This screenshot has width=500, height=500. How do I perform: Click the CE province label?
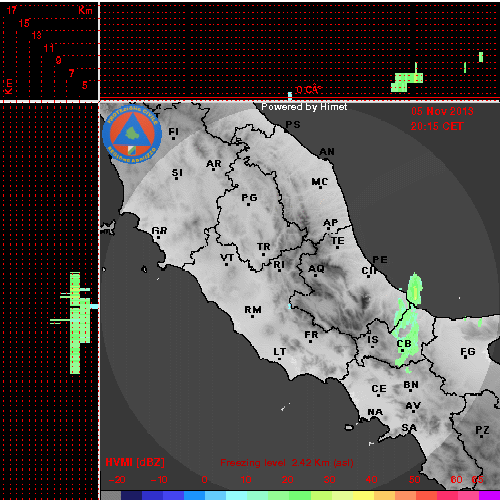(379, 389)
